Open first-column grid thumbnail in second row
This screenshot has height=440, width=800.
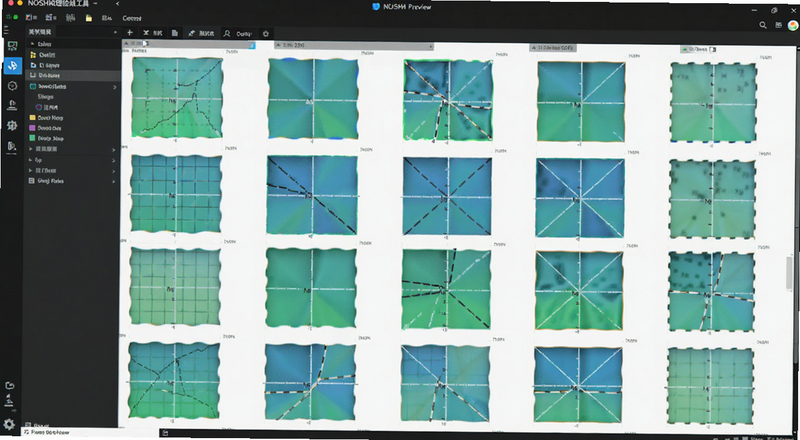(176, 194)
